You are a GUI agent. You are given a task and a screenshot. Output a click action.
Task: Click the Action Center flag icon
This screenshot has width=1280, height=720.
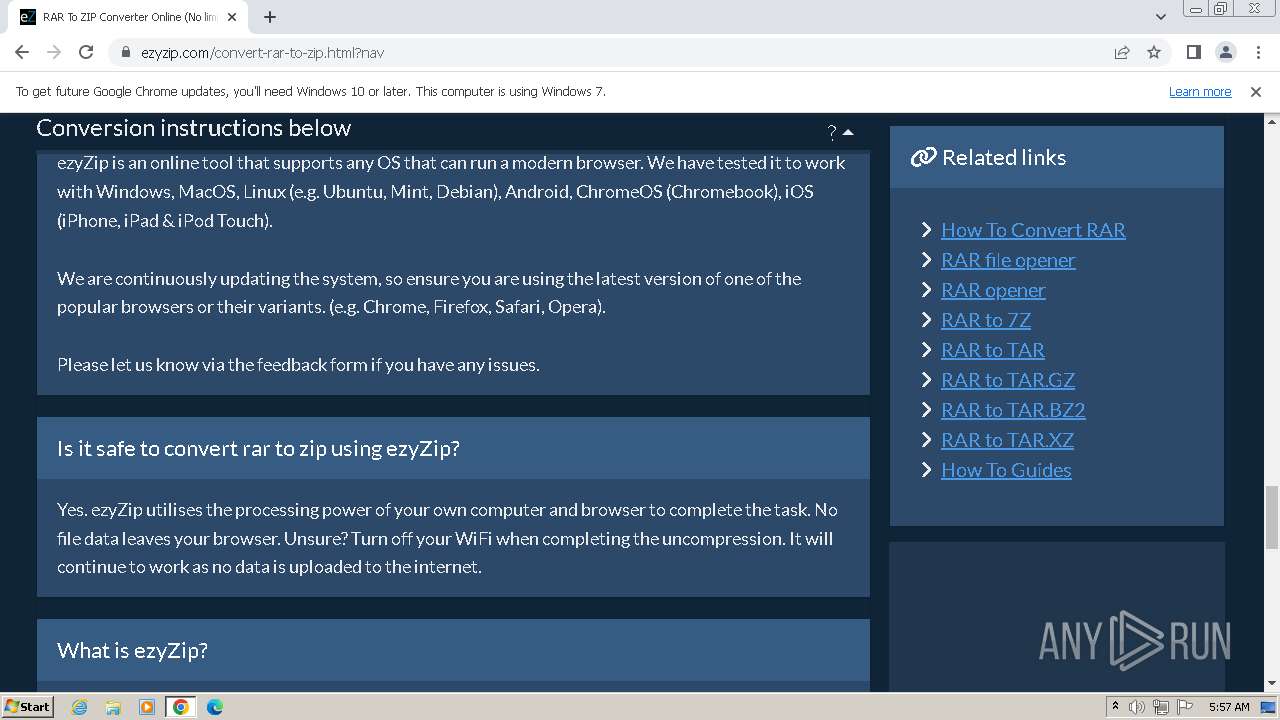pos(1184,707)
